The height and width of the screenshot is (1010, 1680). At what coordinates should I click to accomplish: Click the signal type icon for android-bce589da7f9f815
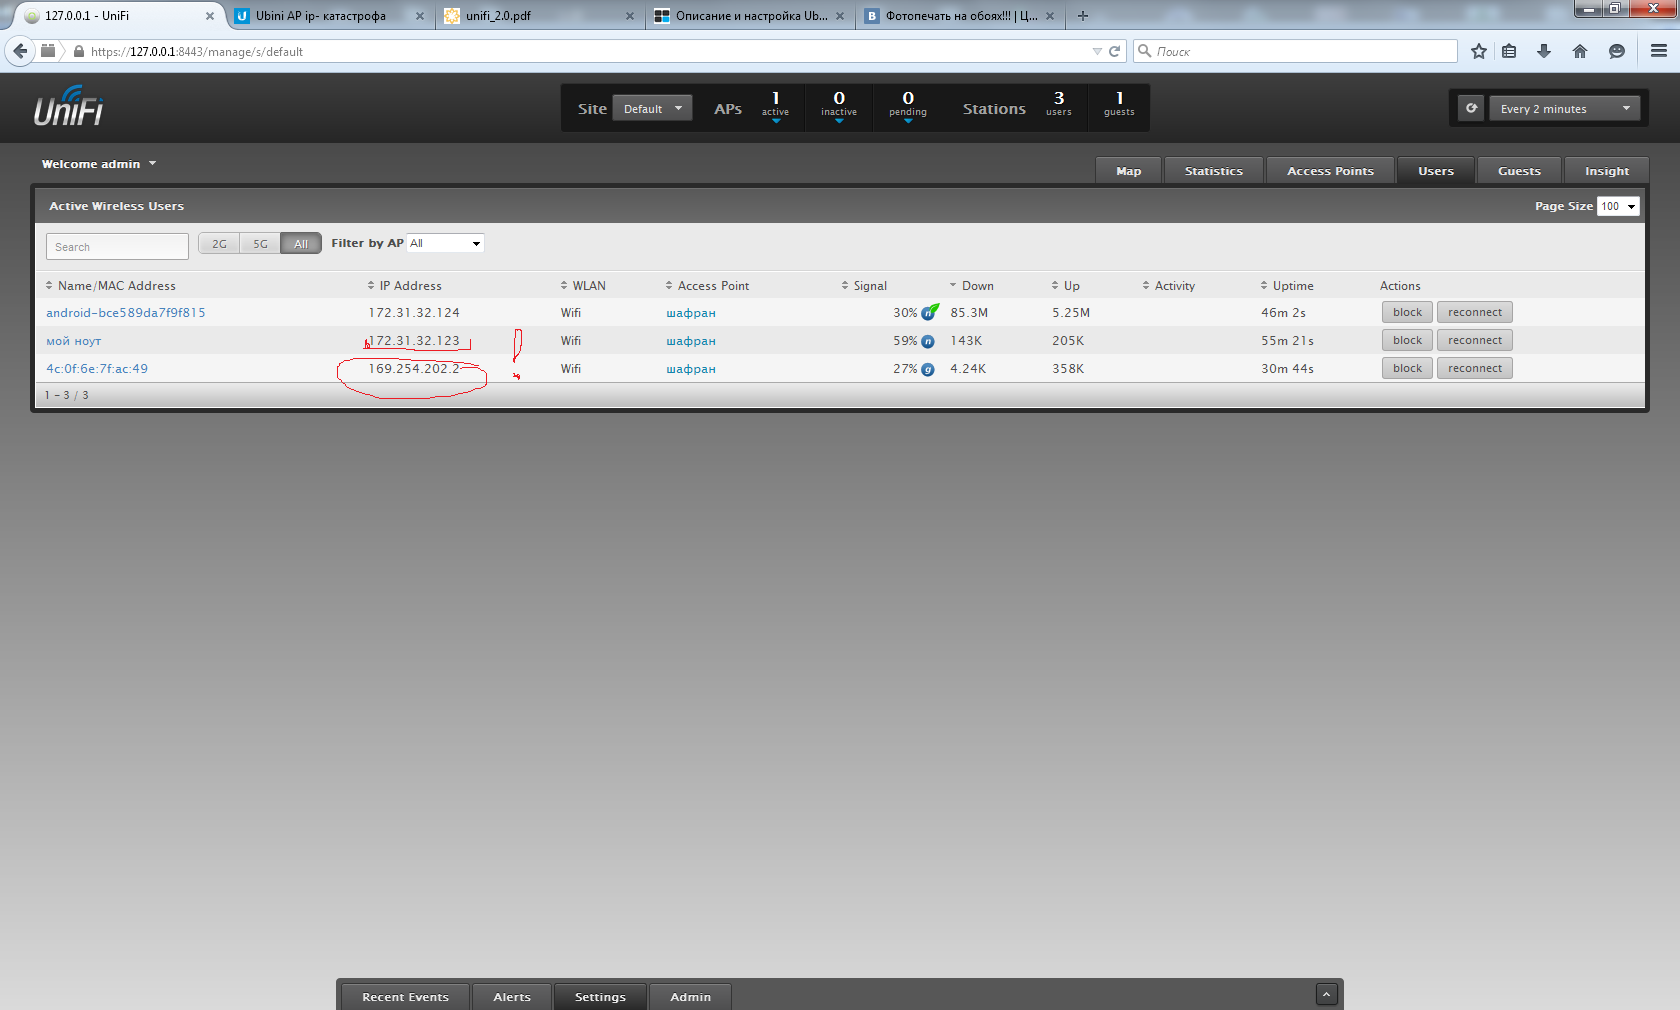[x=929, y=312]
